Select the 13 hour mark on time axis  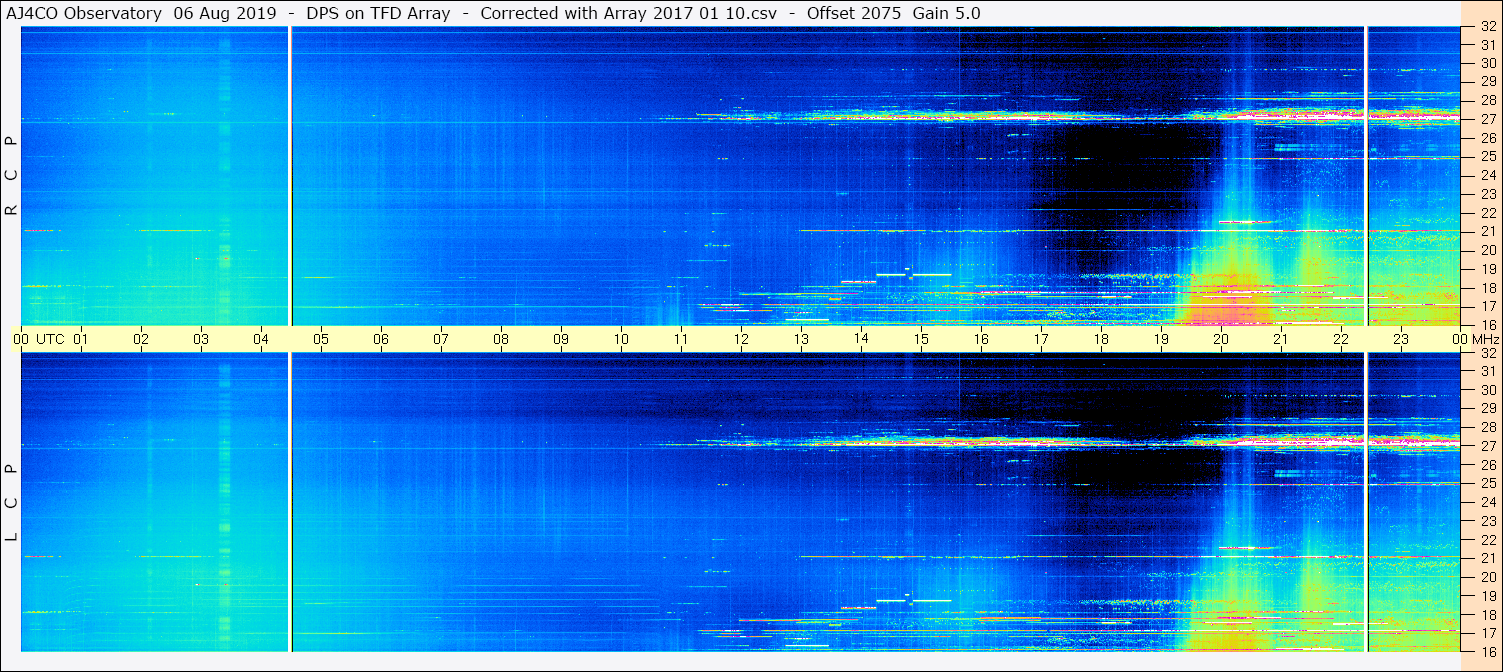pyautogui.click(x=801, y=339)
